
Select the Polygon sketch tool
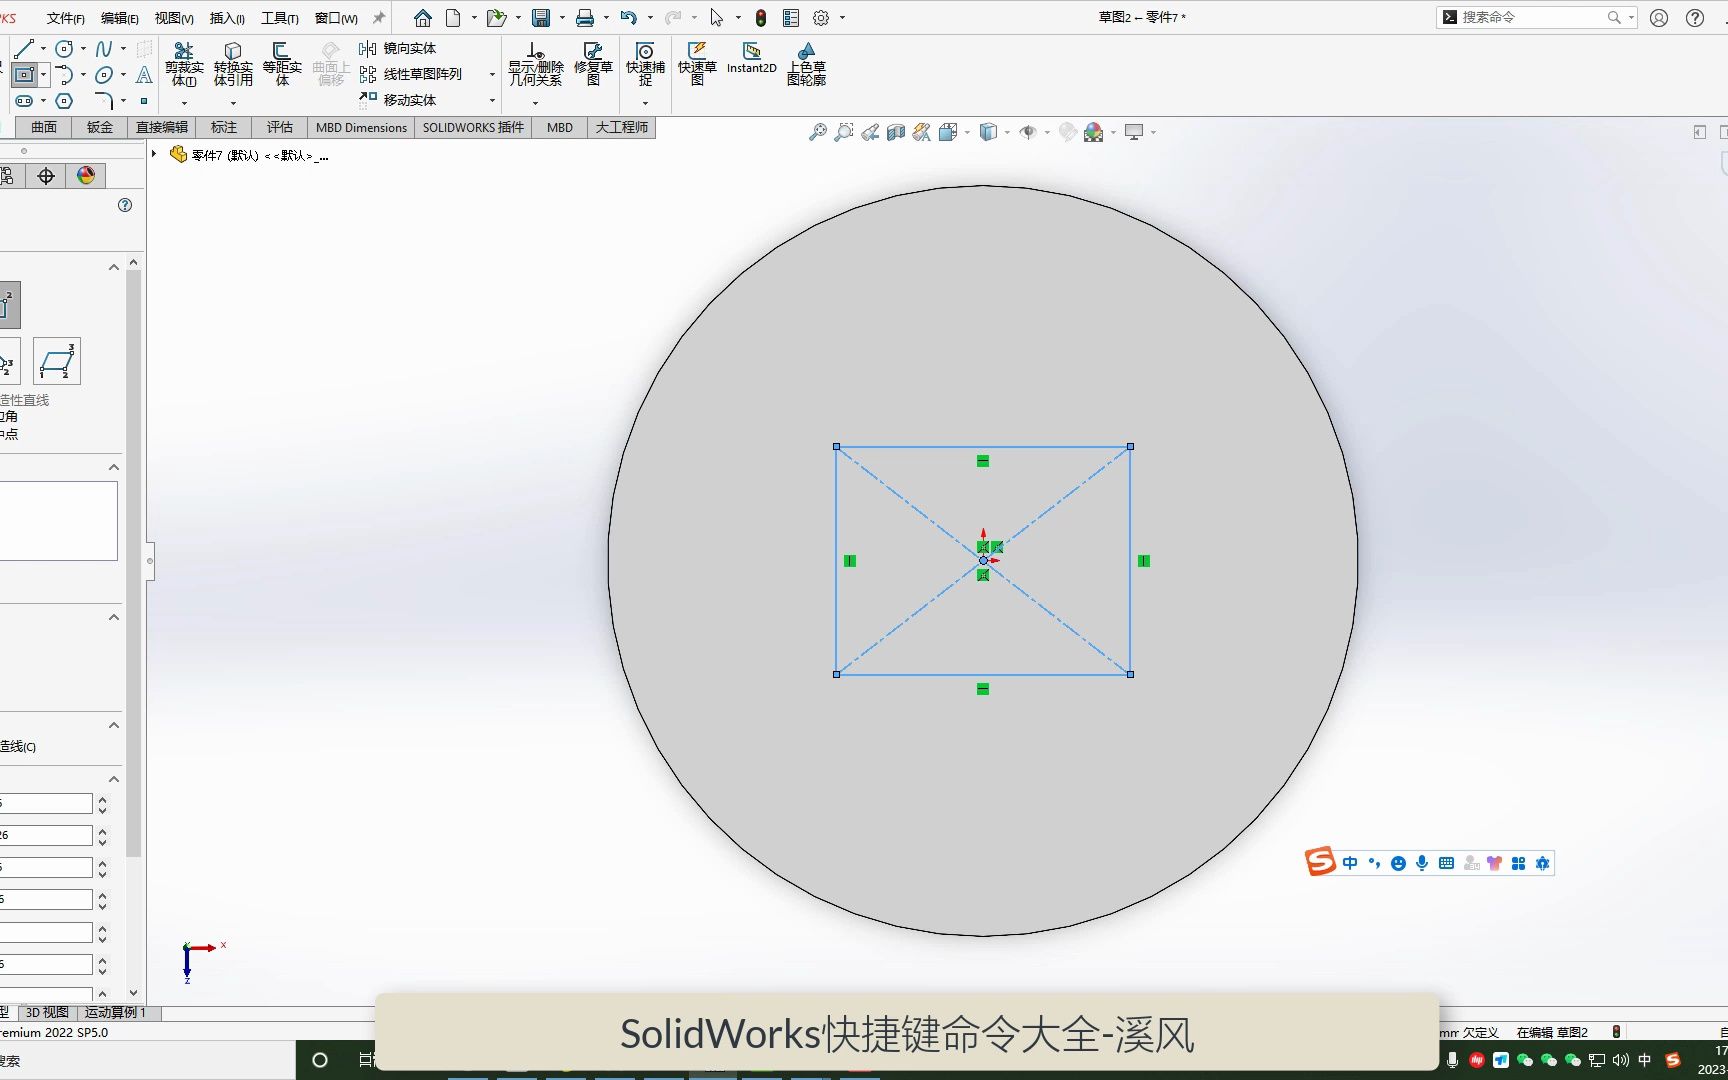click(x=65, y=100)
